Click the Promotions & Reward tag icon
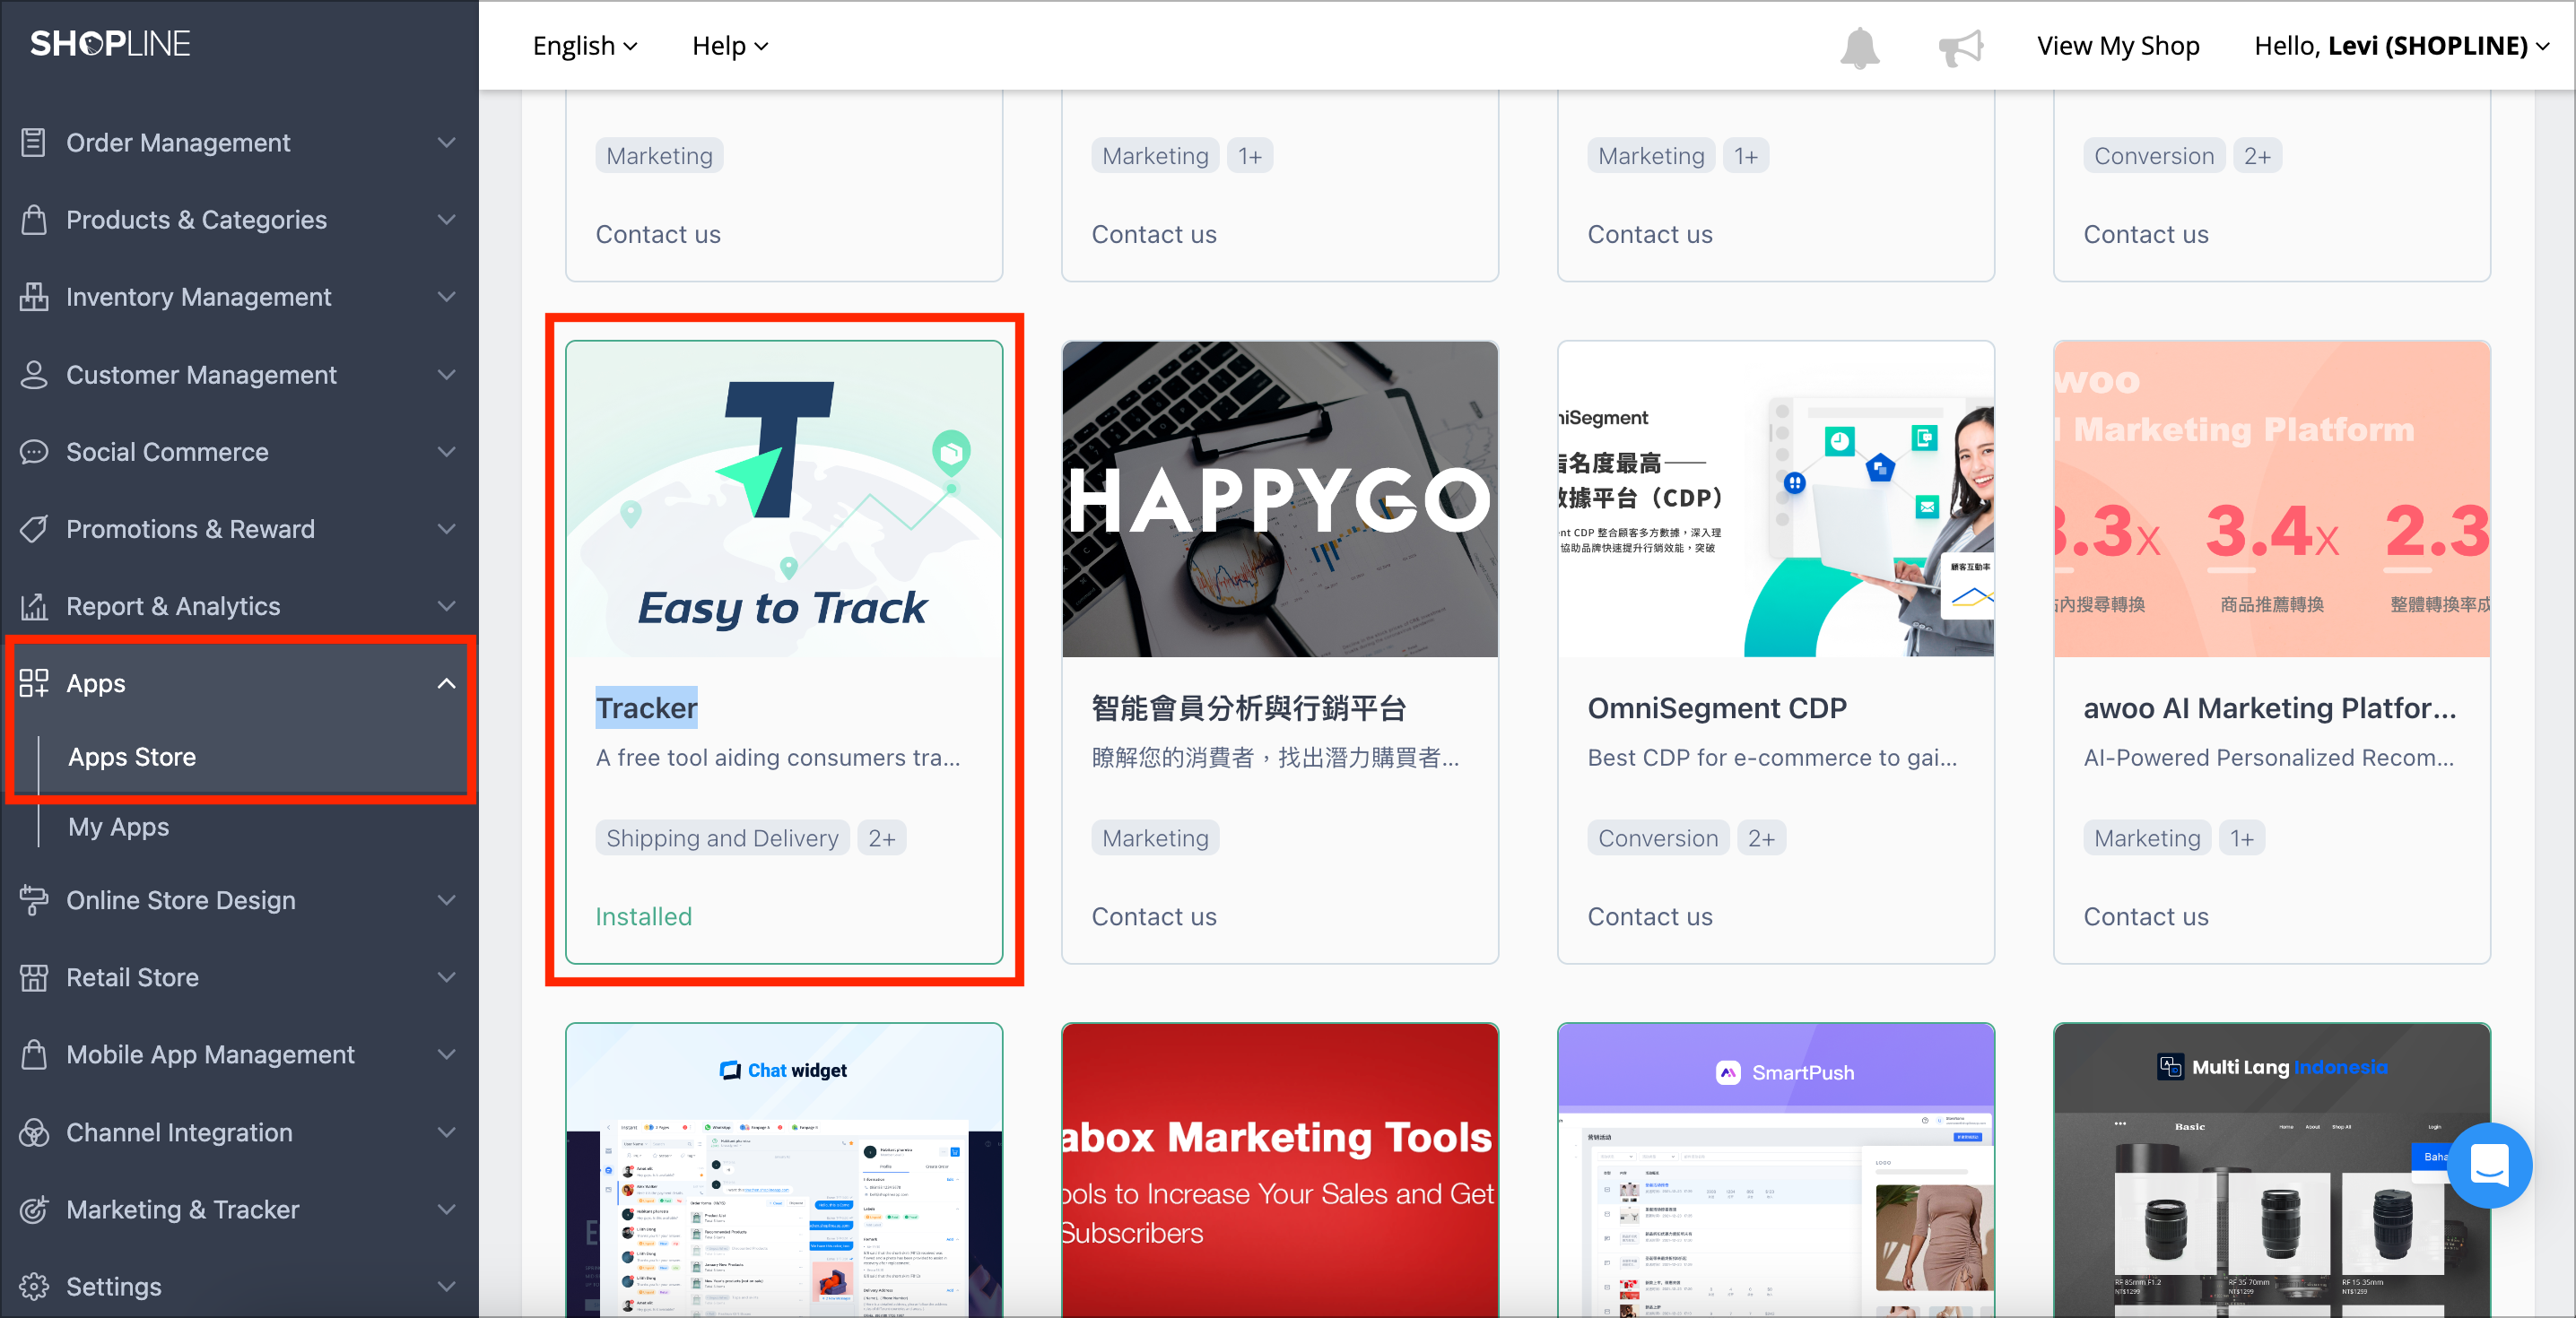2576x1318 pixels. [x=34, y=529]
